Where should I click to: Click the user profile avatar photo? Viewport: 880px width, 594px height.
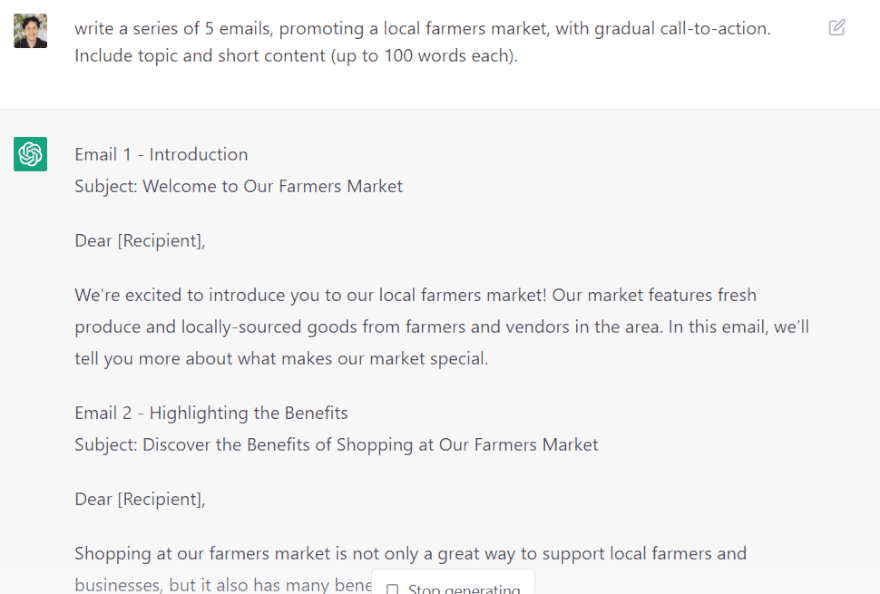pyautogui.click(x=30, y=31)
